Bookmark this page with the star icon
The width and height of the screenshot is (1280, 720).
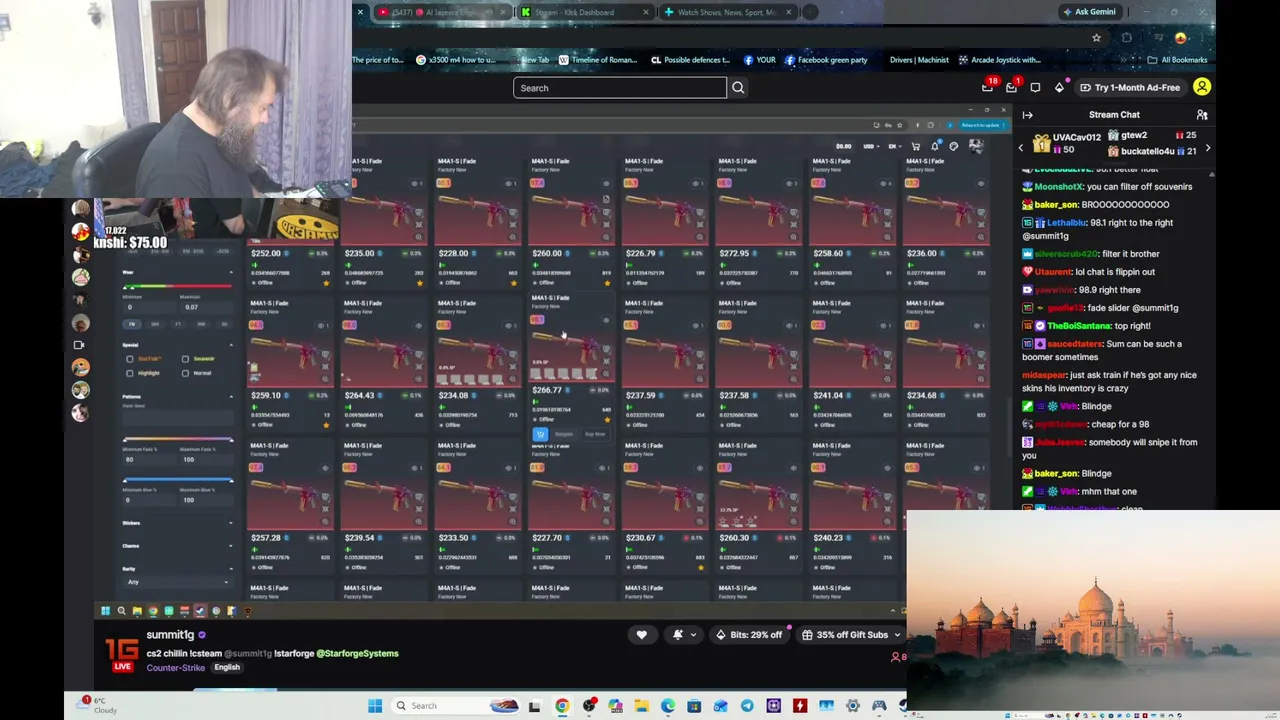[1096, 38]
